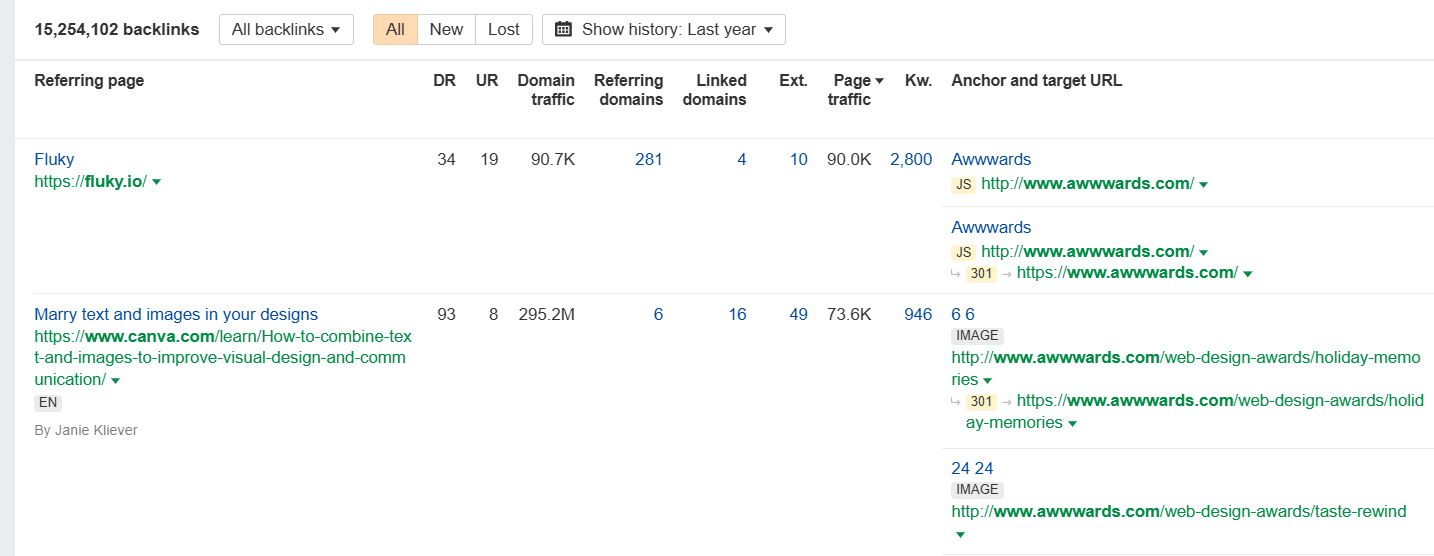
Task: Open redirected https://www.awwwards.com/ link
Action: (1127, 272)
